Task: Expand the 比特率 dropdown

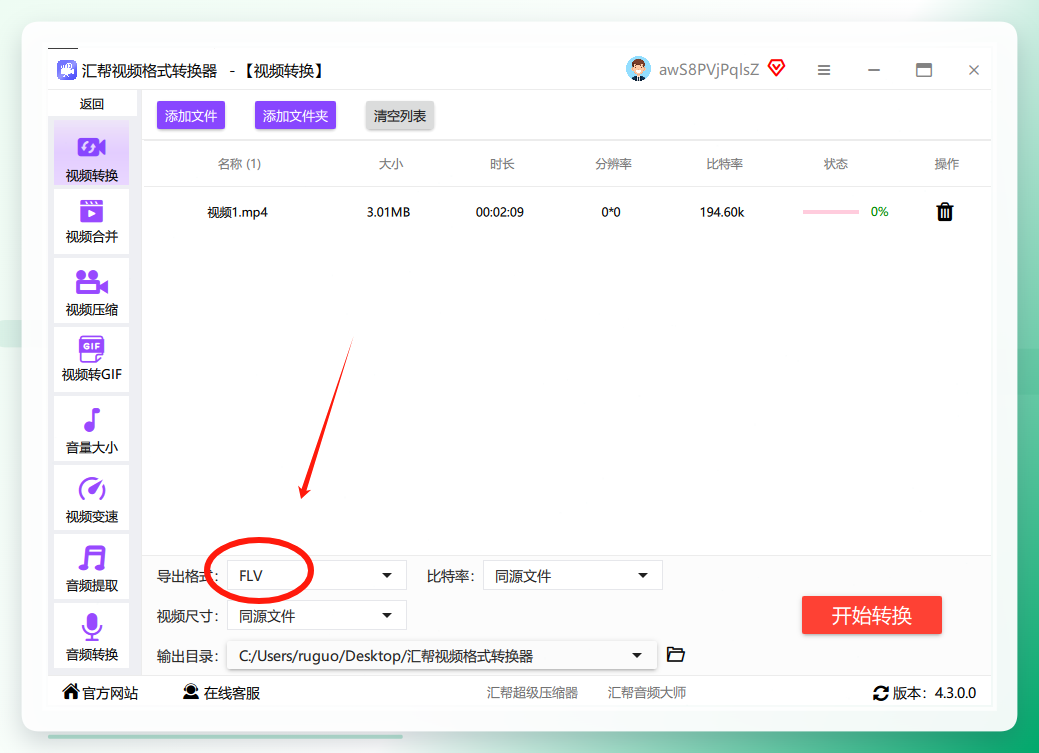Action: pyautogui.click(x=573, y=575)
